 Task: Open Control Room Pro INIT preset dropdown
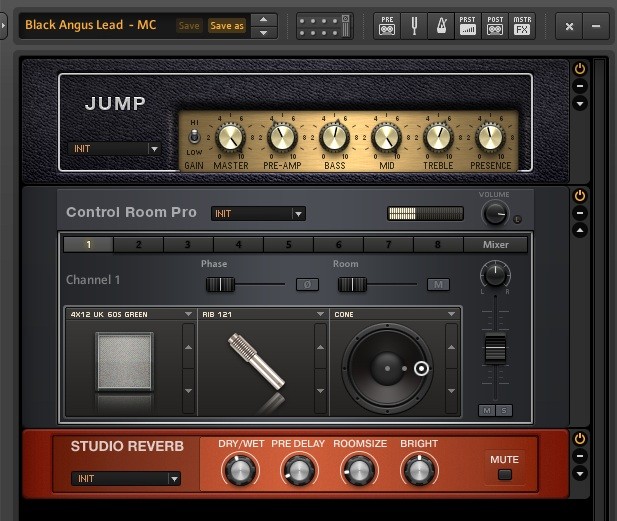[x=258, y=214]
